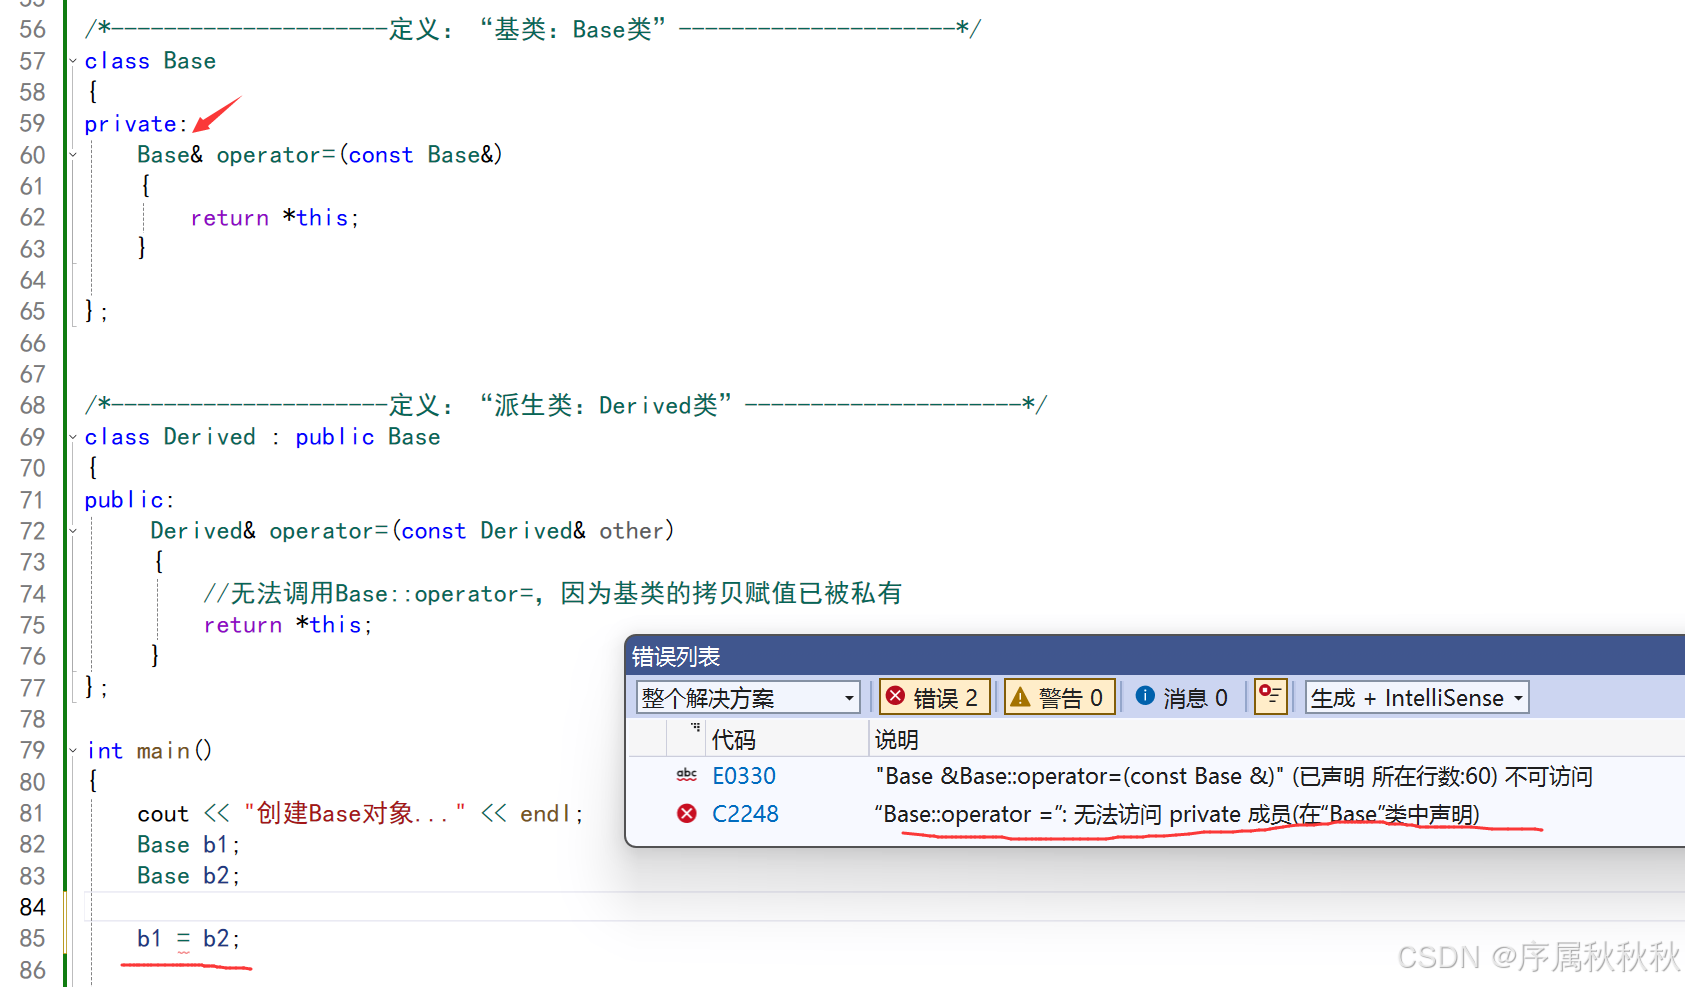Click the filter columns icon in error list toolbar
The height and width of the screenshot is (987, 1685).
[x=1270, y=696]
